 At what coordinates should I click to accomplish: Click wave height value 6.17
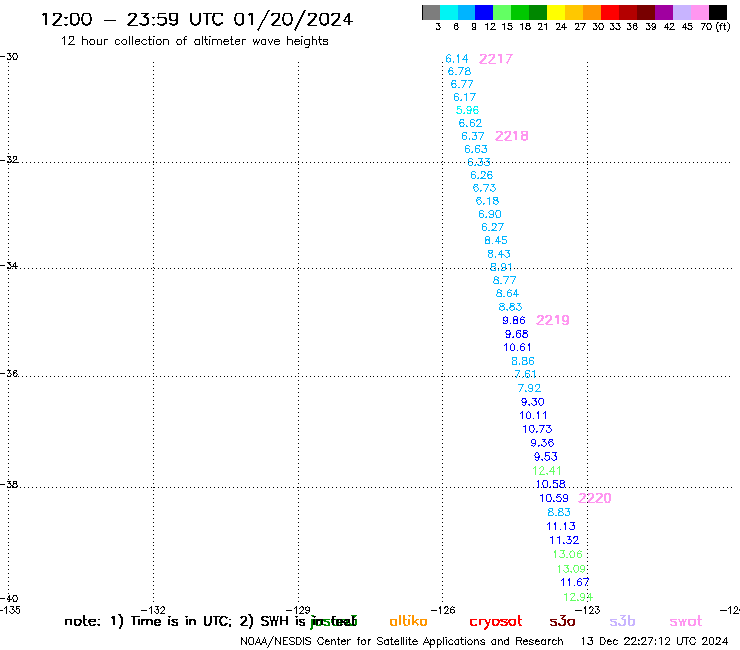[465, 97]
